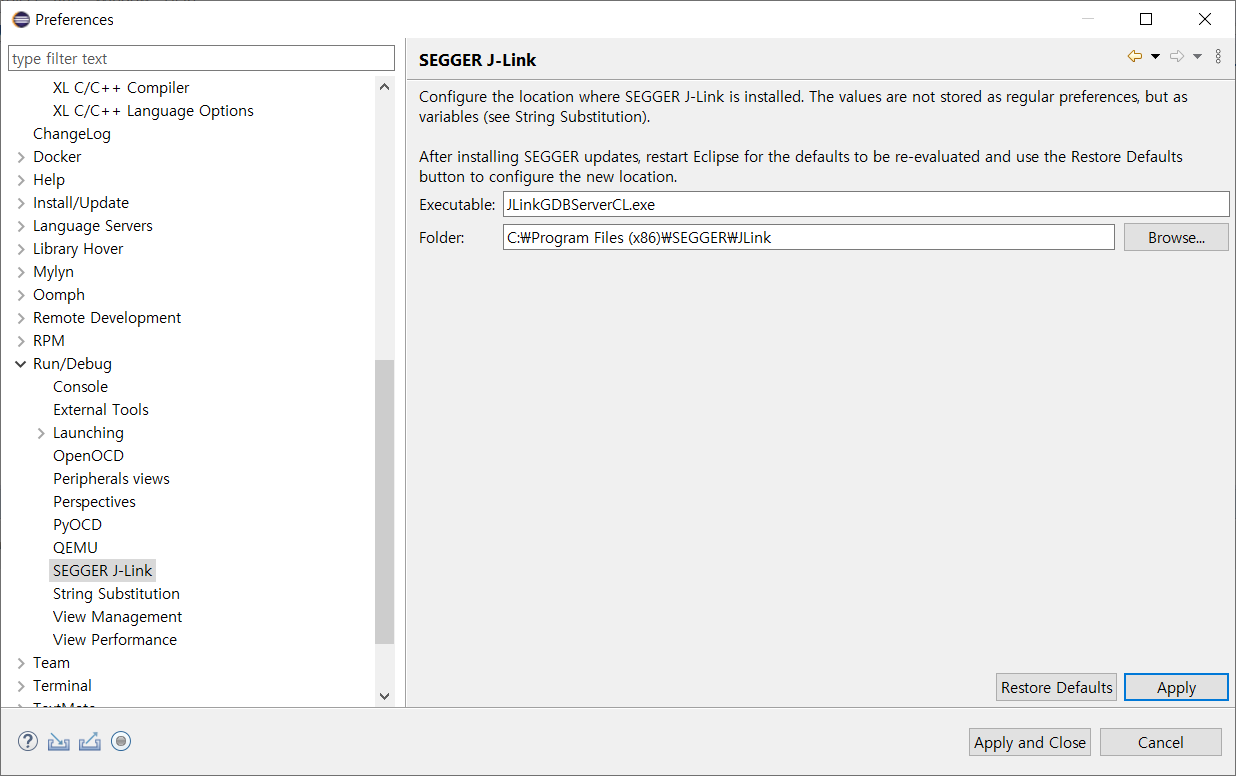The width and height of the screenshot is (1236, 776).
Task: Select SEGGER J-Link tree item
Action: click(103, 571)
